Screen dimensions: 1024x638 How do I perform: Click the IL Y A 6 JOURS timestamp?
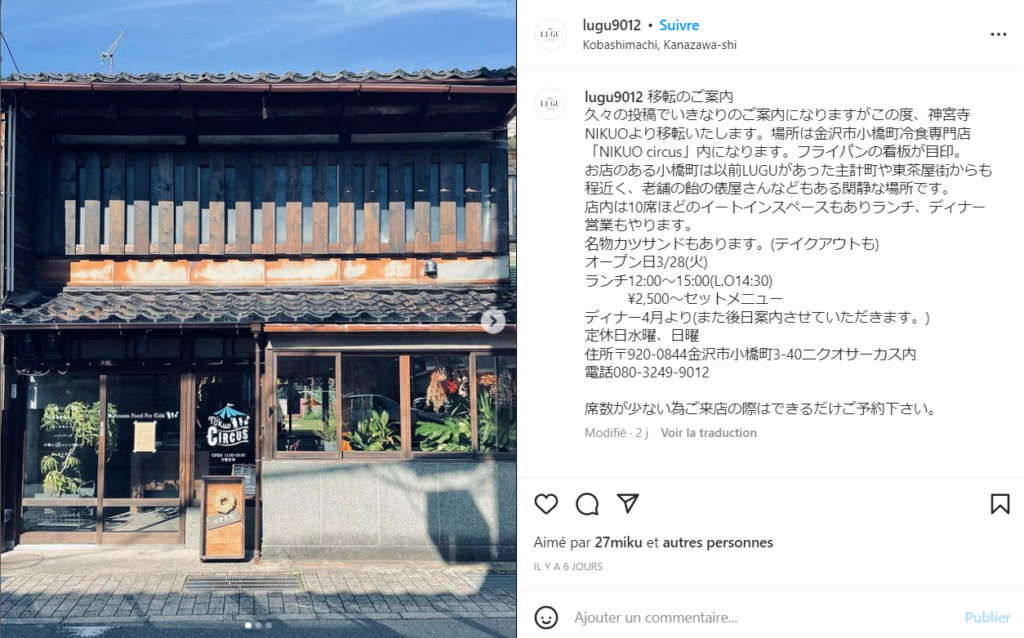pos(568,567)
